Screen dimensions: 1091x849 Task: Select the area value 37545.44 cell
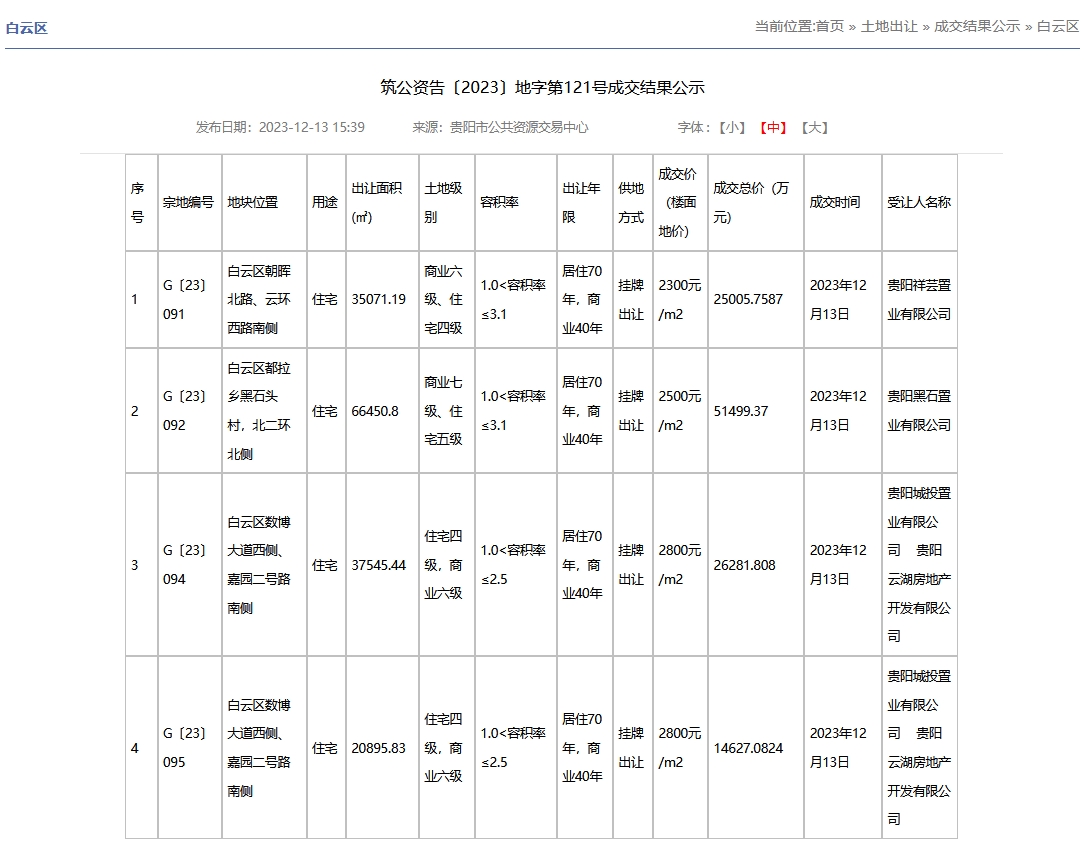click(379, 565)
